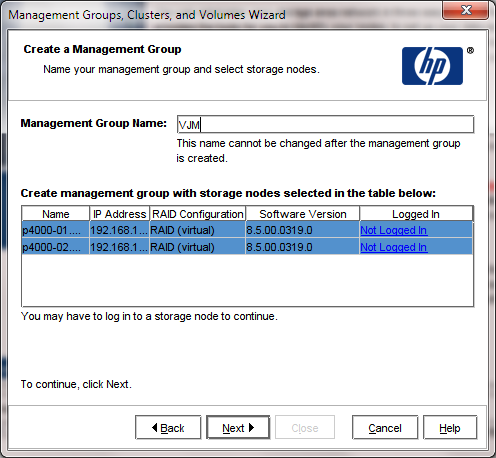Click the disabled Close button
This screenshot has width=496, height=458.
pyautogui.click(x=305, y=427)
